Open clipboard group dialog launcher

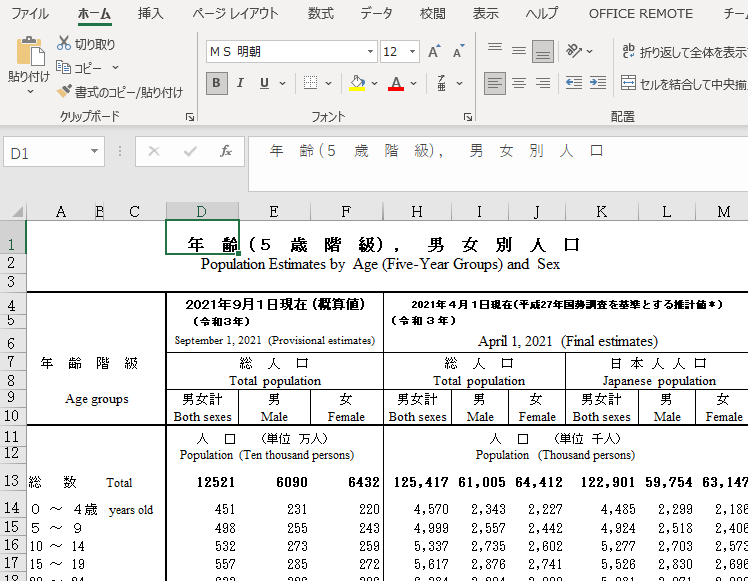[x=190, y=117]
